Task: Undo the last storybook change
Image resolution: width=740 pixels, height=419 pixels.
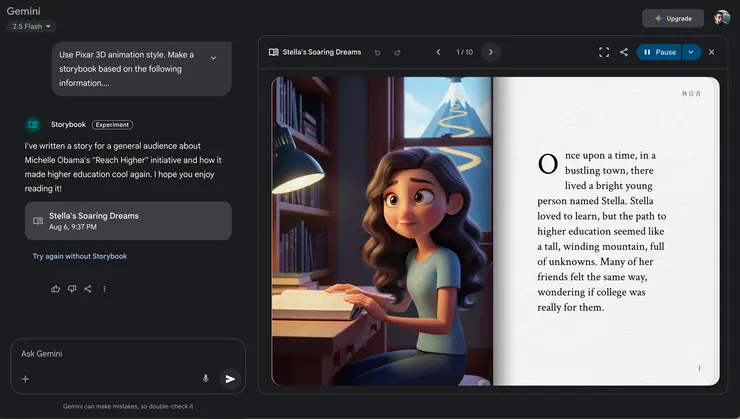Action: point(378,52)
